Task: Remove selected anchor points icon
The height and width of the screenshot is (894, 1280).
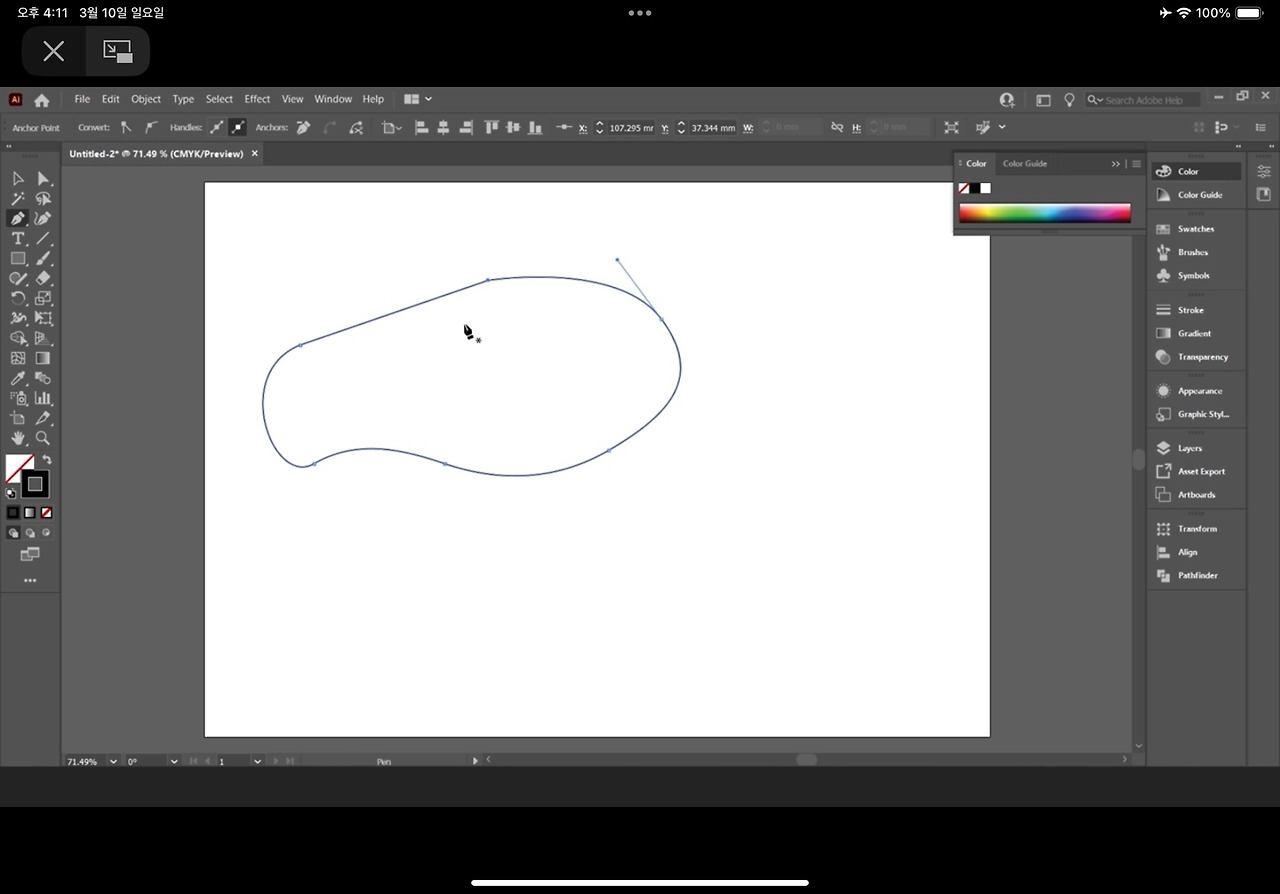Action: coord(303,128)
